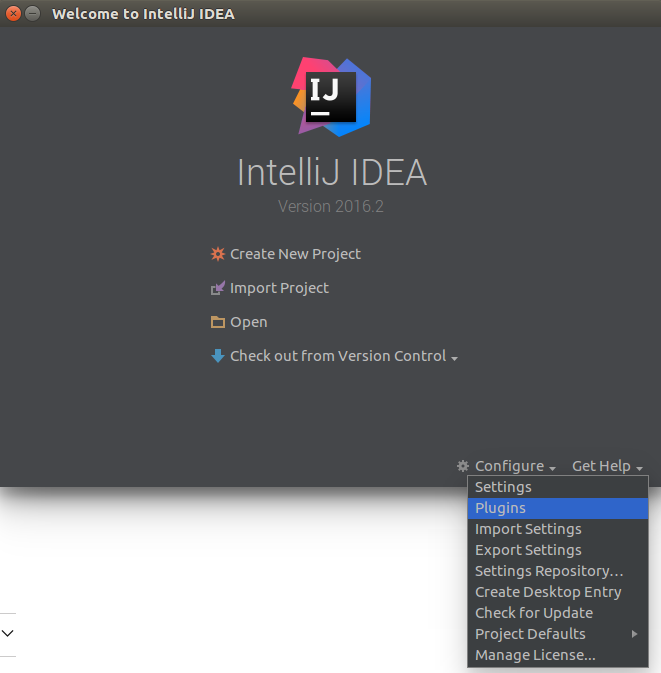
Task: Click the Open folder icon
Action: coord(218,322)
